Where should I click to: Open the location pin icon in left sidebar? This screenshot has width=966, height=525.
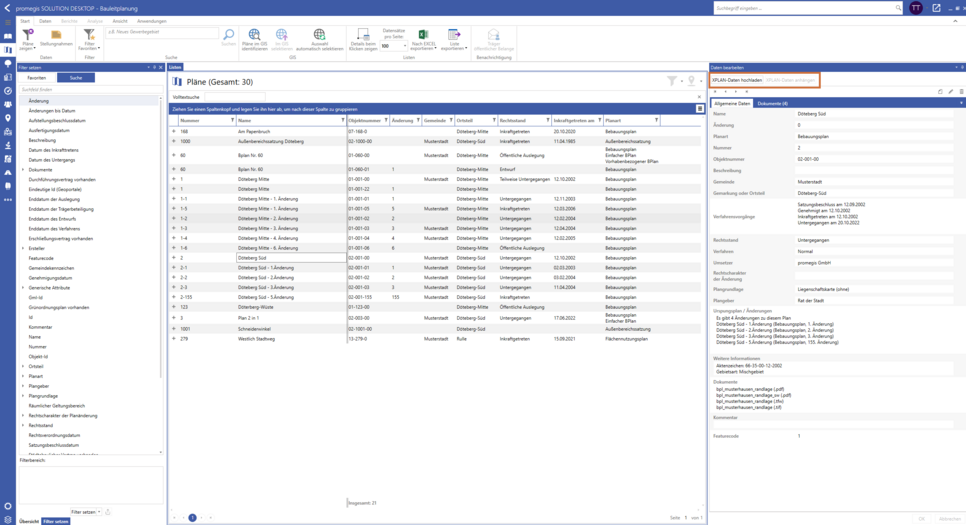coord(7,118)
